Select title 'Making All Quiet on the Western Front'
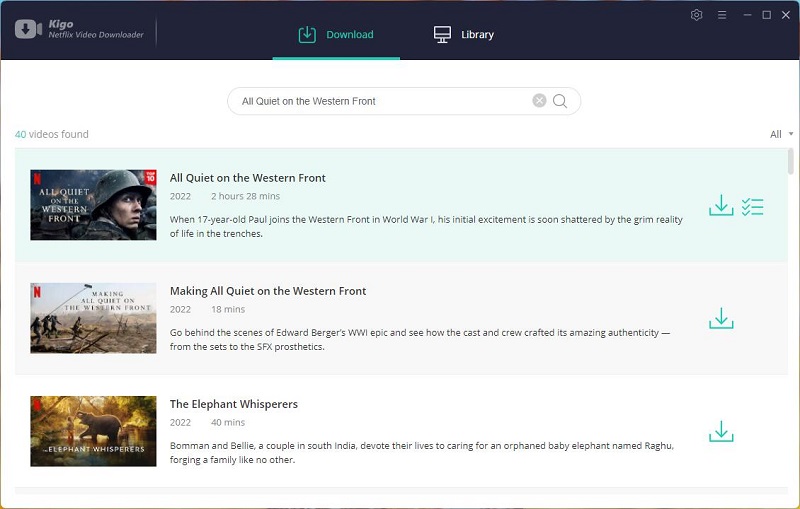 point(268,291)
